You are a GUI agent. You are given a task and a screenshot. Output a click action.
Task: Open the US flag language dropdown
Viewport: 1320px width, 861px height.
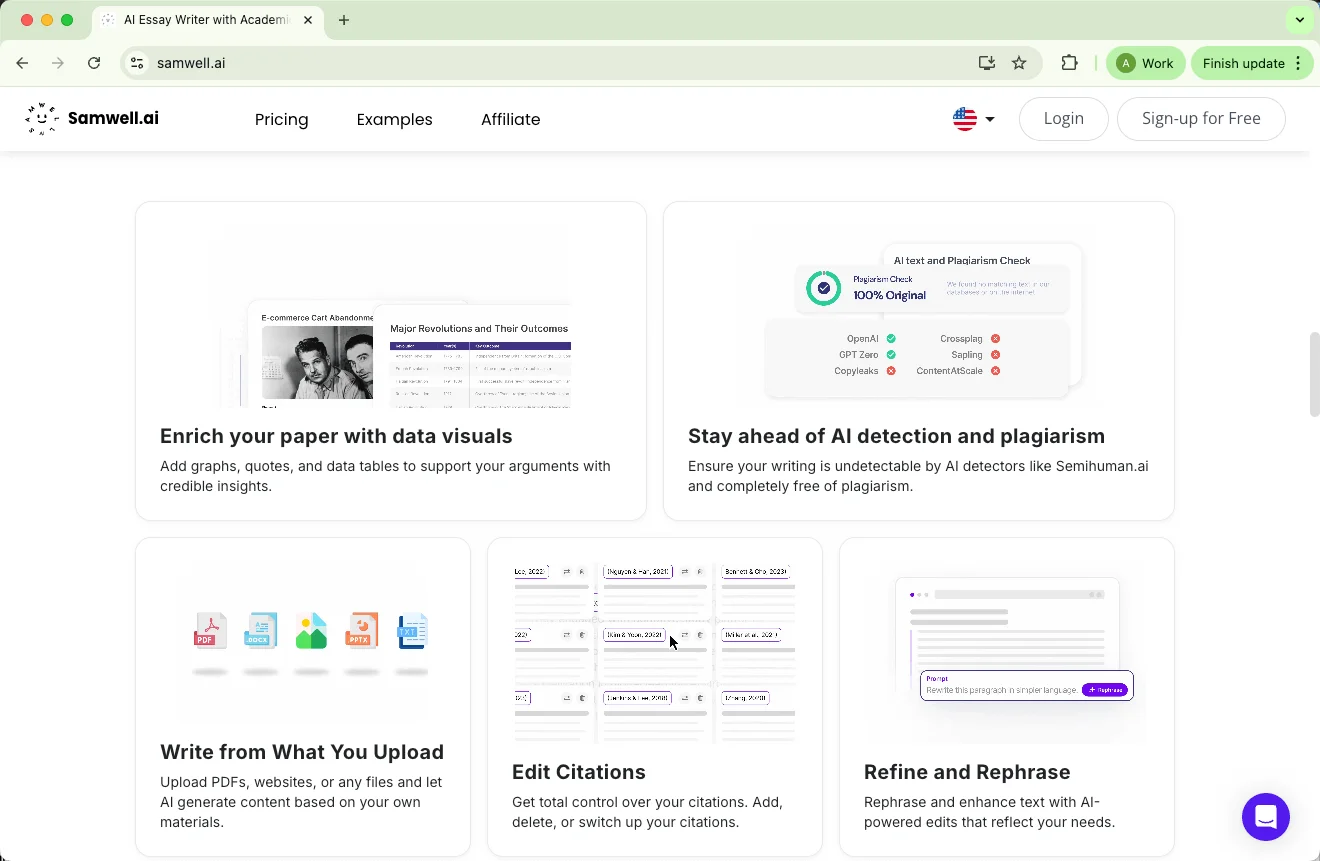(x=973, y=119)
